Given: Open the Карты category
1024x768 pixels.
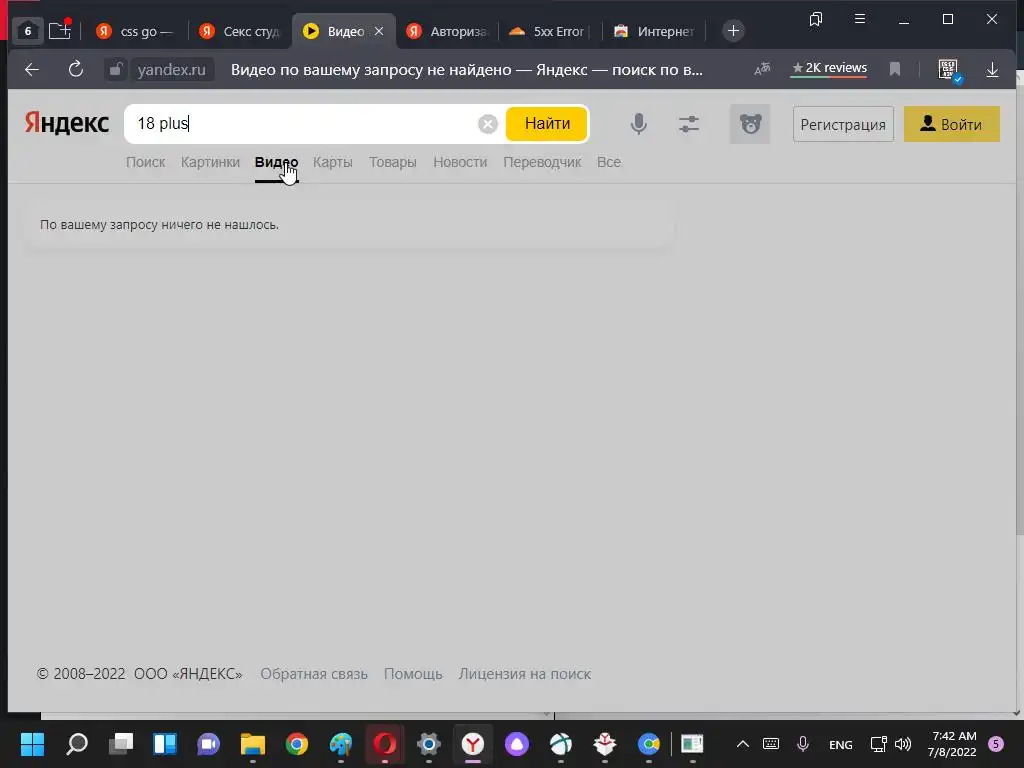Looking at the screenshot, I should [x=332, y=162].
